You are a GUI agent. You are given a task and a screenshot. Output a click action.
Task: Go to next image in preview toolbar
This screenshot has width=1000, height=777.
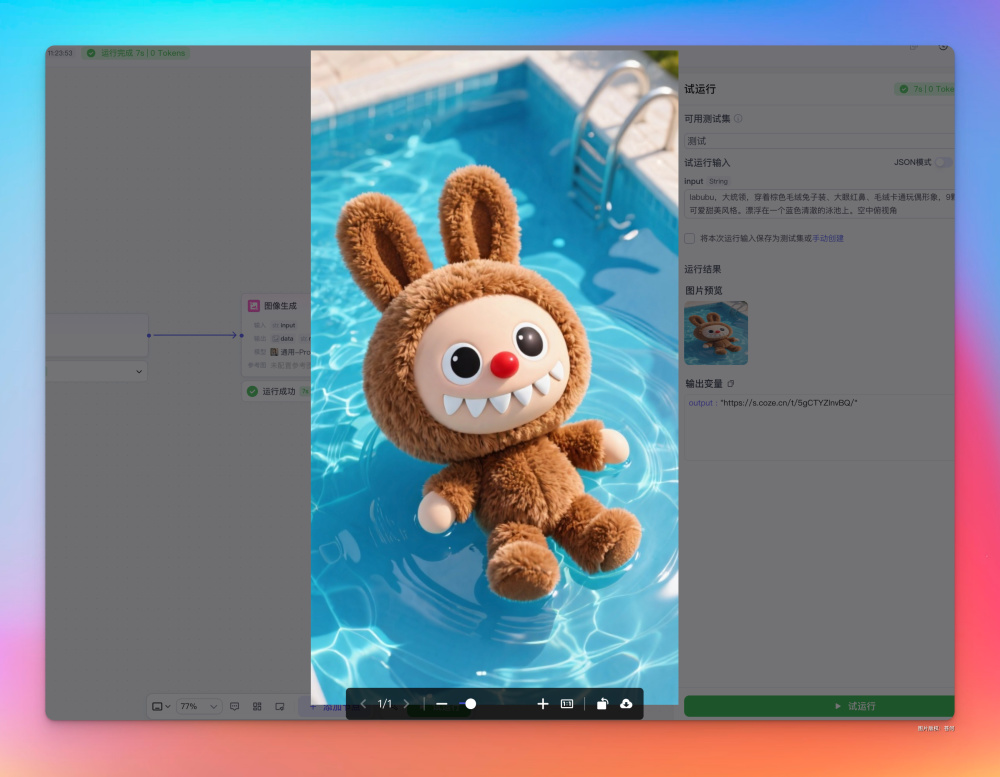[406, 704]
